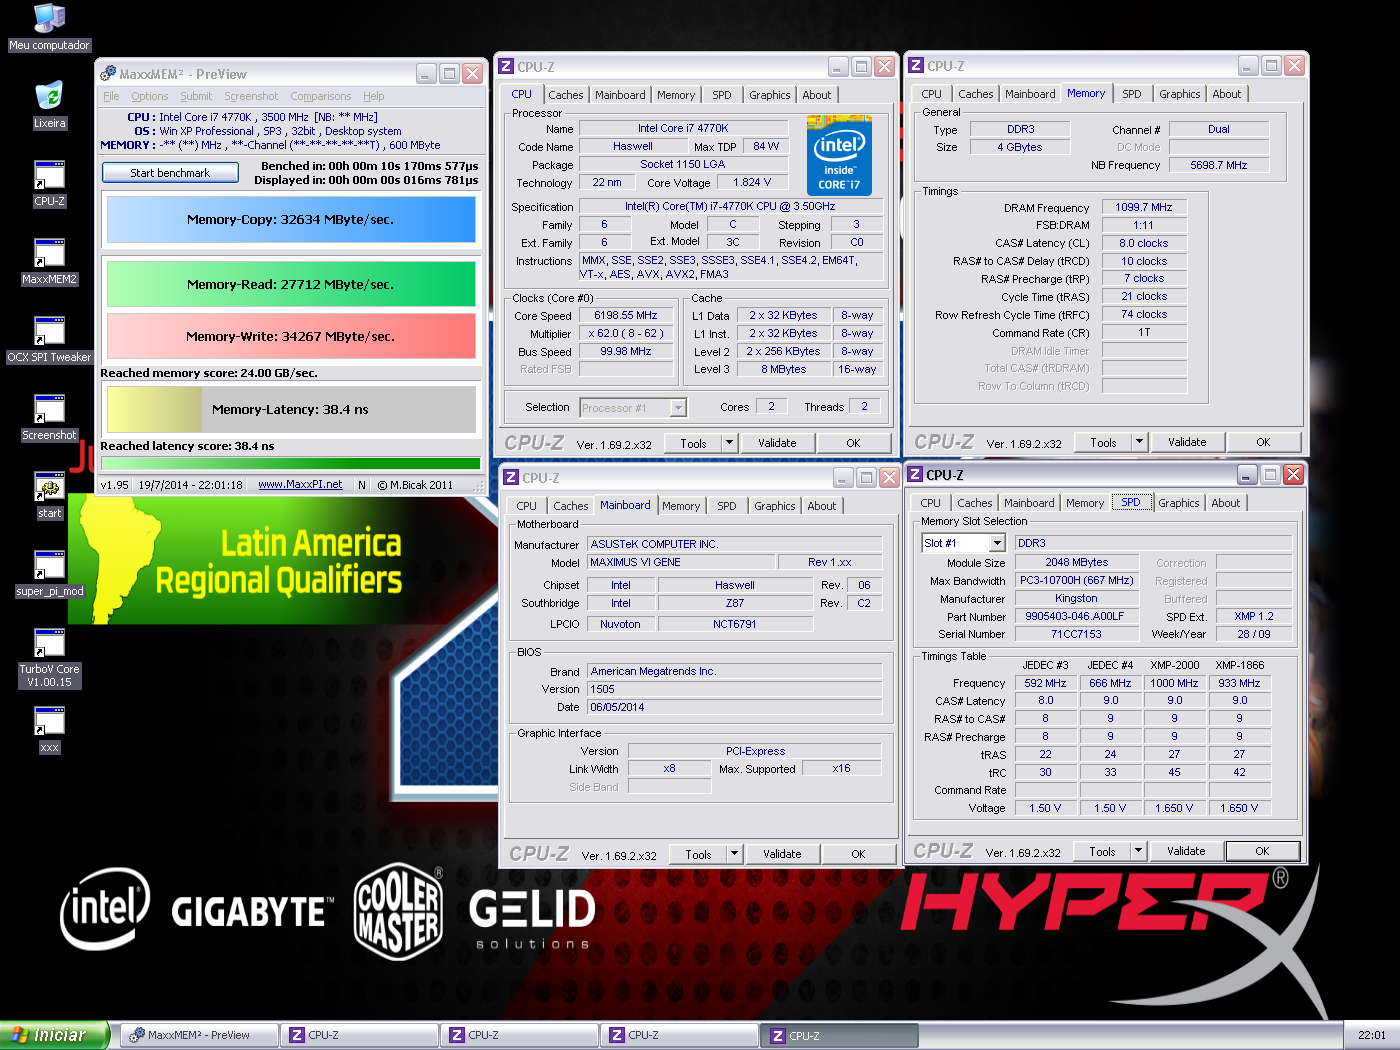Click the Part Number field 9905403-046.A00LF

pyautogui.click(x=1075, y=616)
